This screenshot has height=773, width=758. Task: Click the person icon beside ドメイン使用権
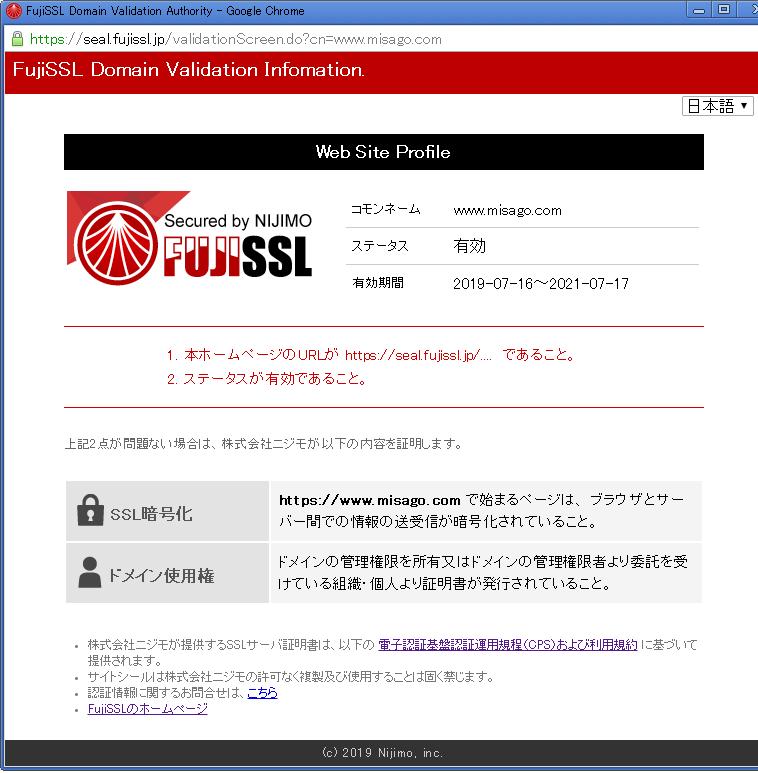point(90,572)
